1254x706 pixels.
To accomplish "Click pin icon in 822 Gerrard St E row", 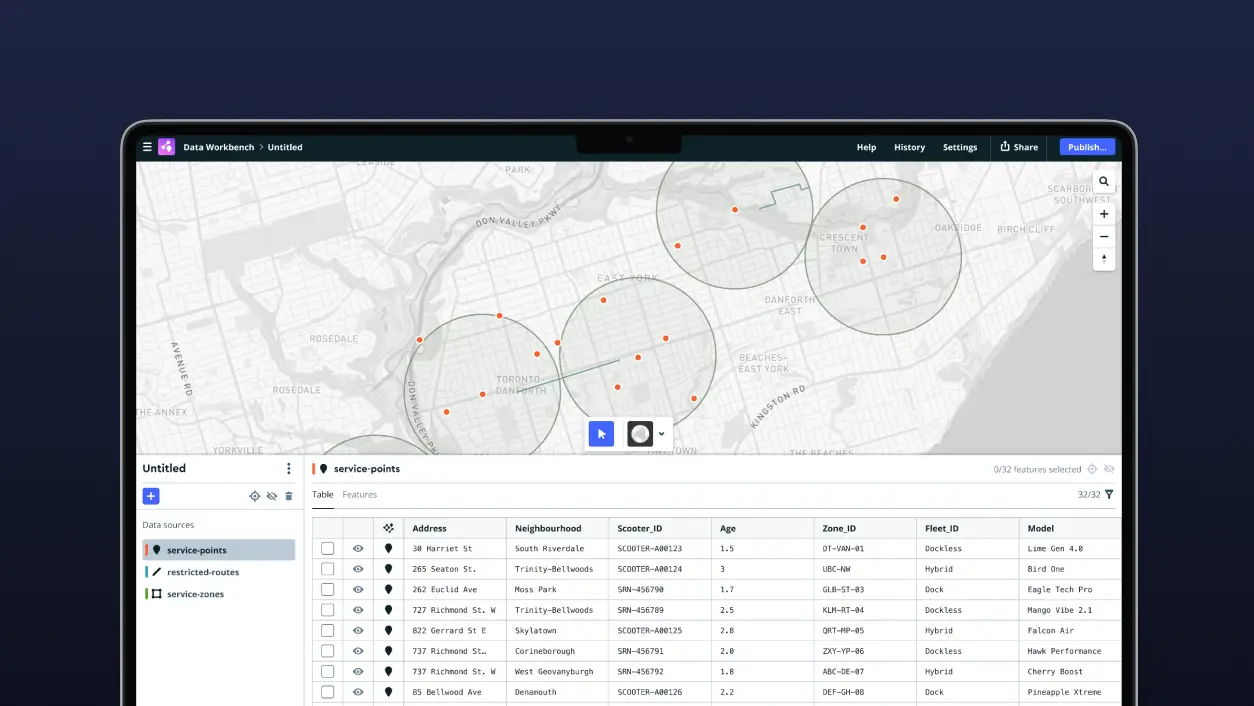I will tap(389, 631).
